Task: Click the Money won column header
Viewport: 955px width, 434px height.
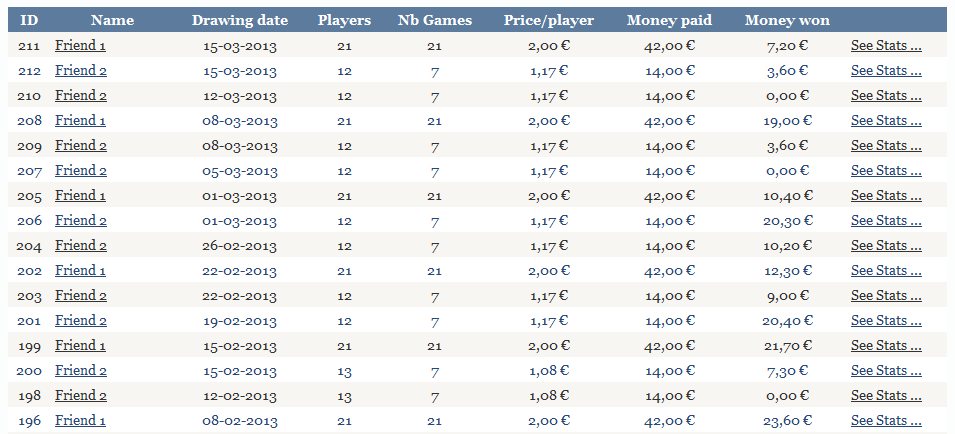Action: click(787, 20)
